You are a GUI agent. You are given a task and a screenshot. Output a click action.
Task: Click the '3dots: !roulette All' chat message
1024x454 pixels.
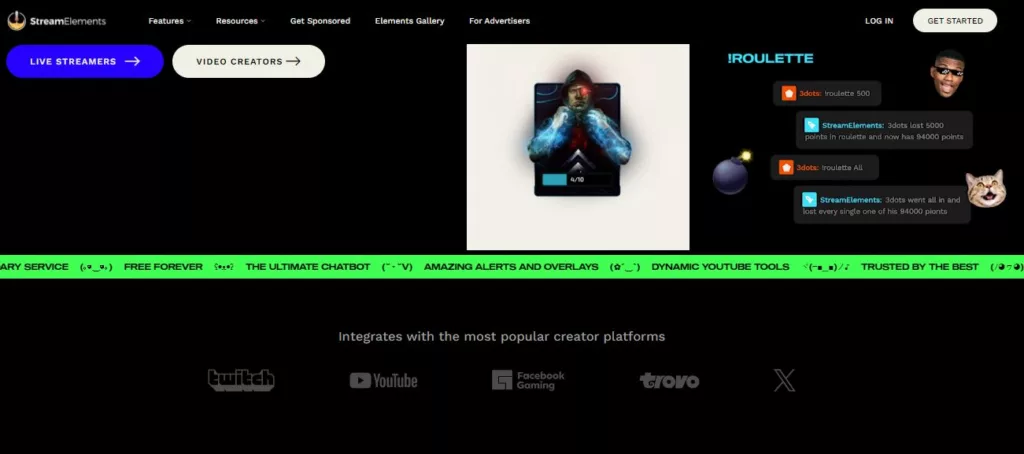click(824, 168)
